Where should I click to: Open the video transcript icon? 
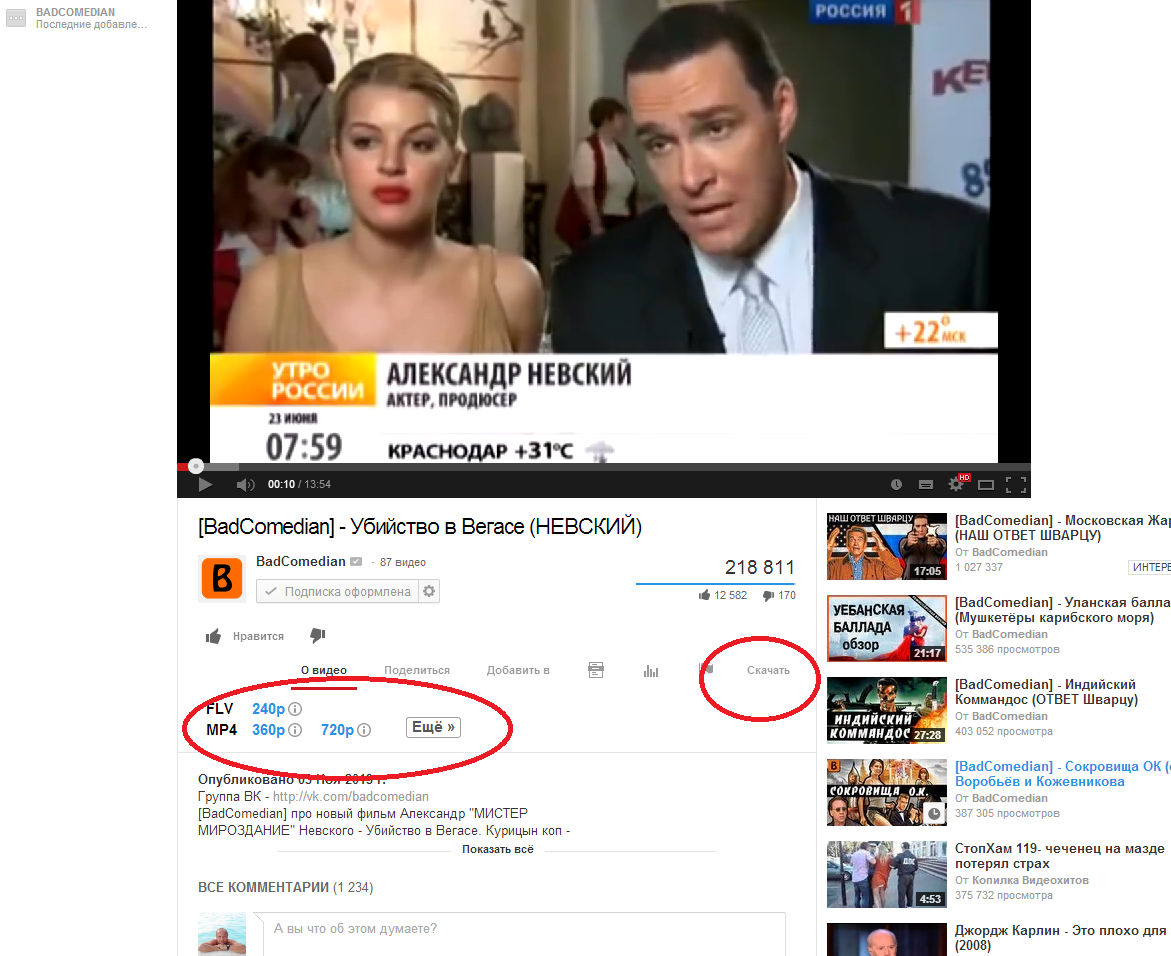tap(596, 670)
